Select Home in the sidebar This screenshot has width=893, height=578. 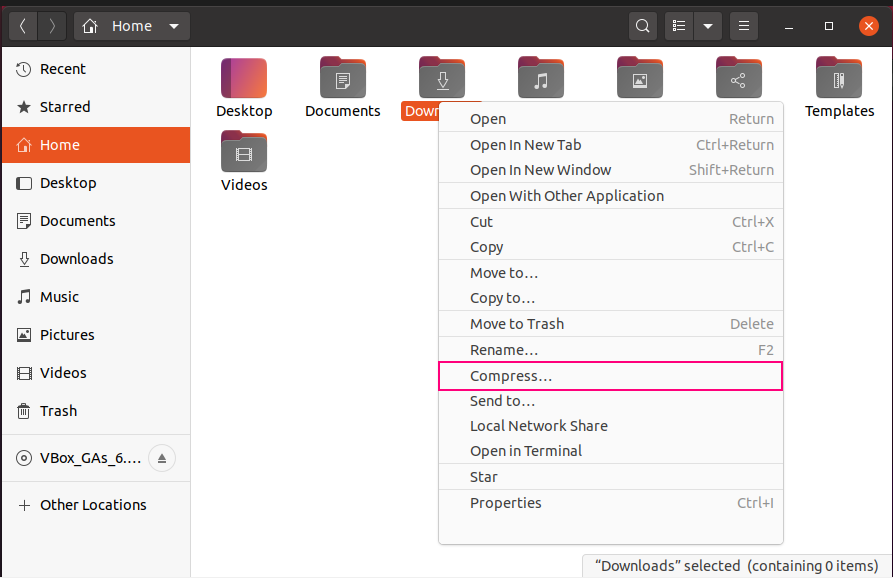click(x=96, y=145)
